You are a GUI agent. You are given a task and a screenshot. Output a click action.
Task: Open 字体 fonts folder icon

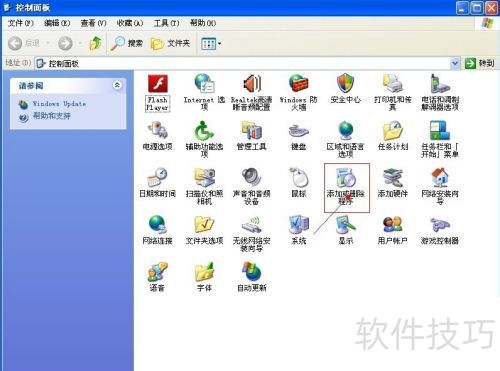[x=204, y=277]
